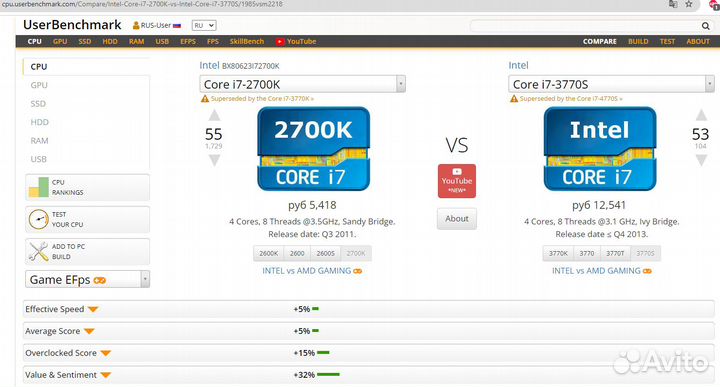Click the 2600S variant button

[x=326, y=253]
